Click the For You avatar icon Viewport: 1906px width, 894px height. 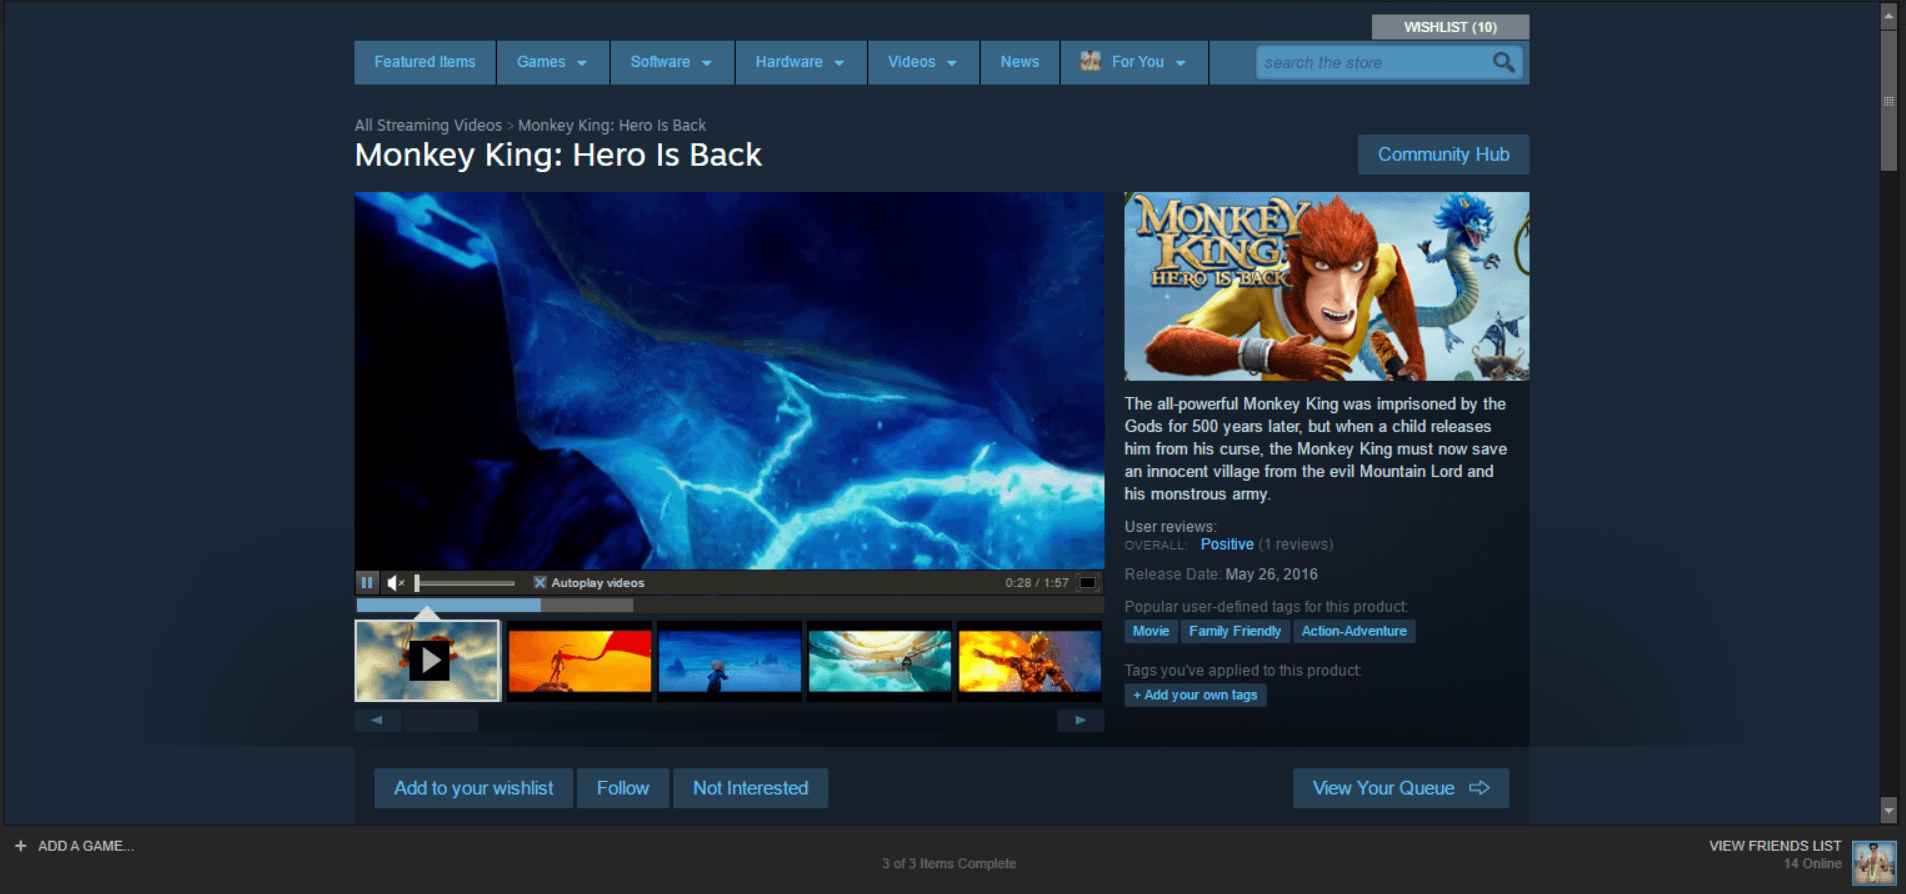pos(1090,61)
